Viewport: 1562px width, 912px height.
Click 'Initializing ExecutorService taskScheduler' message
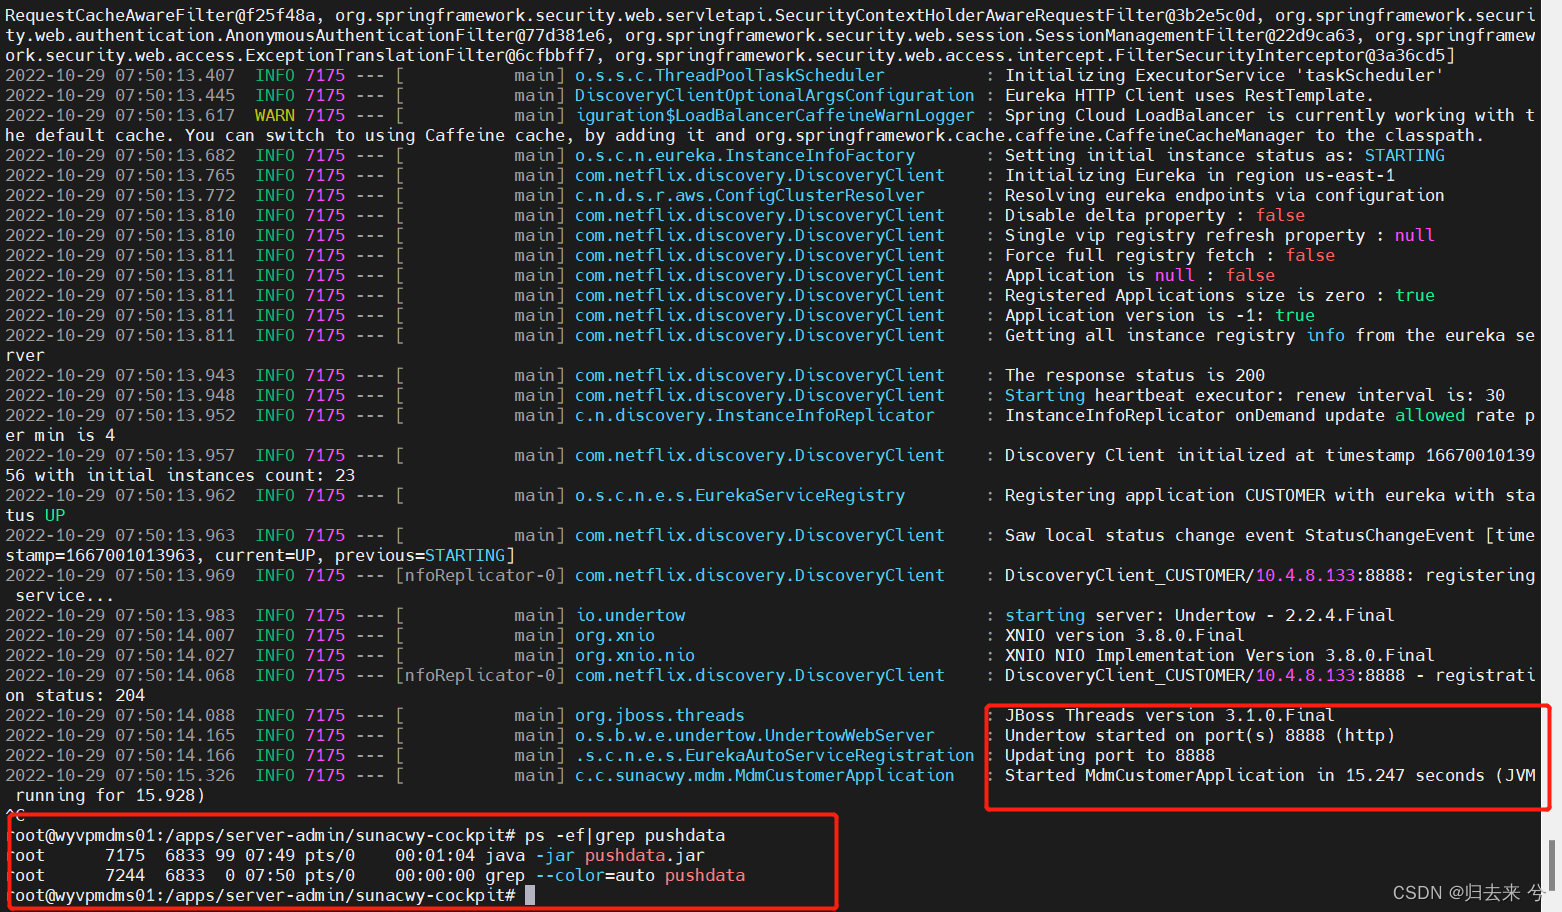1224,76
